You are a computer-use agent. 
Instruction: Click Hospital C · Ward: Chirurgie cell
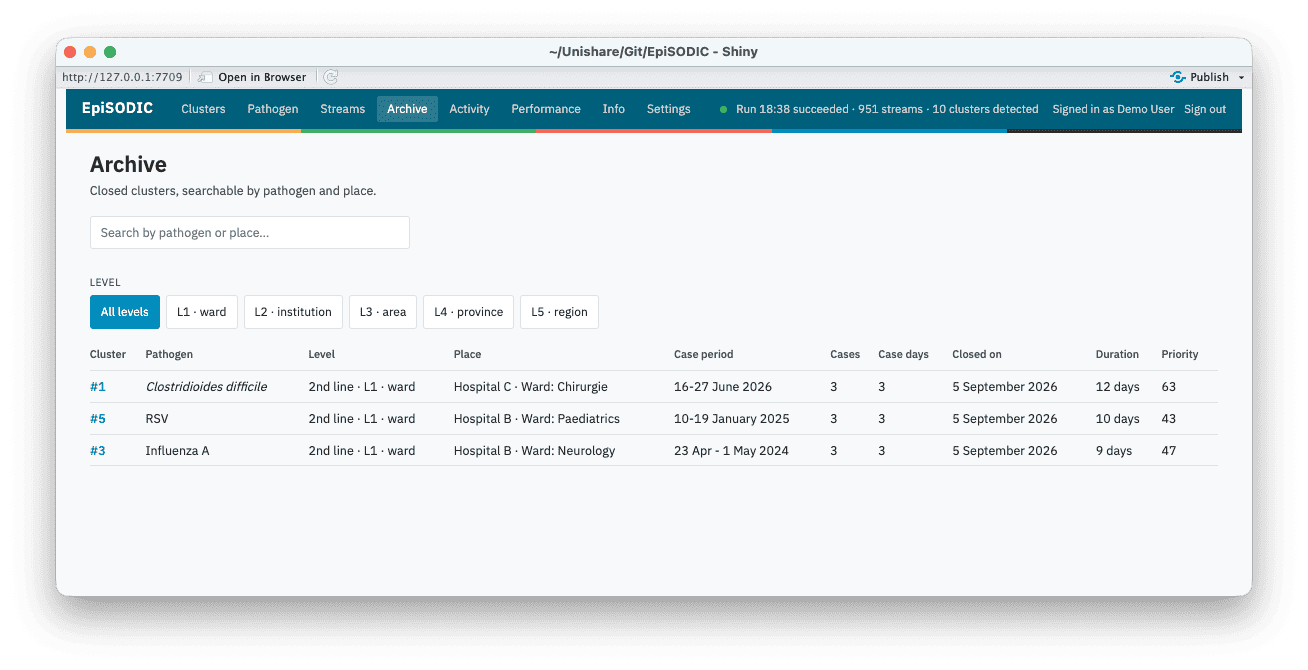coord(530,386)
